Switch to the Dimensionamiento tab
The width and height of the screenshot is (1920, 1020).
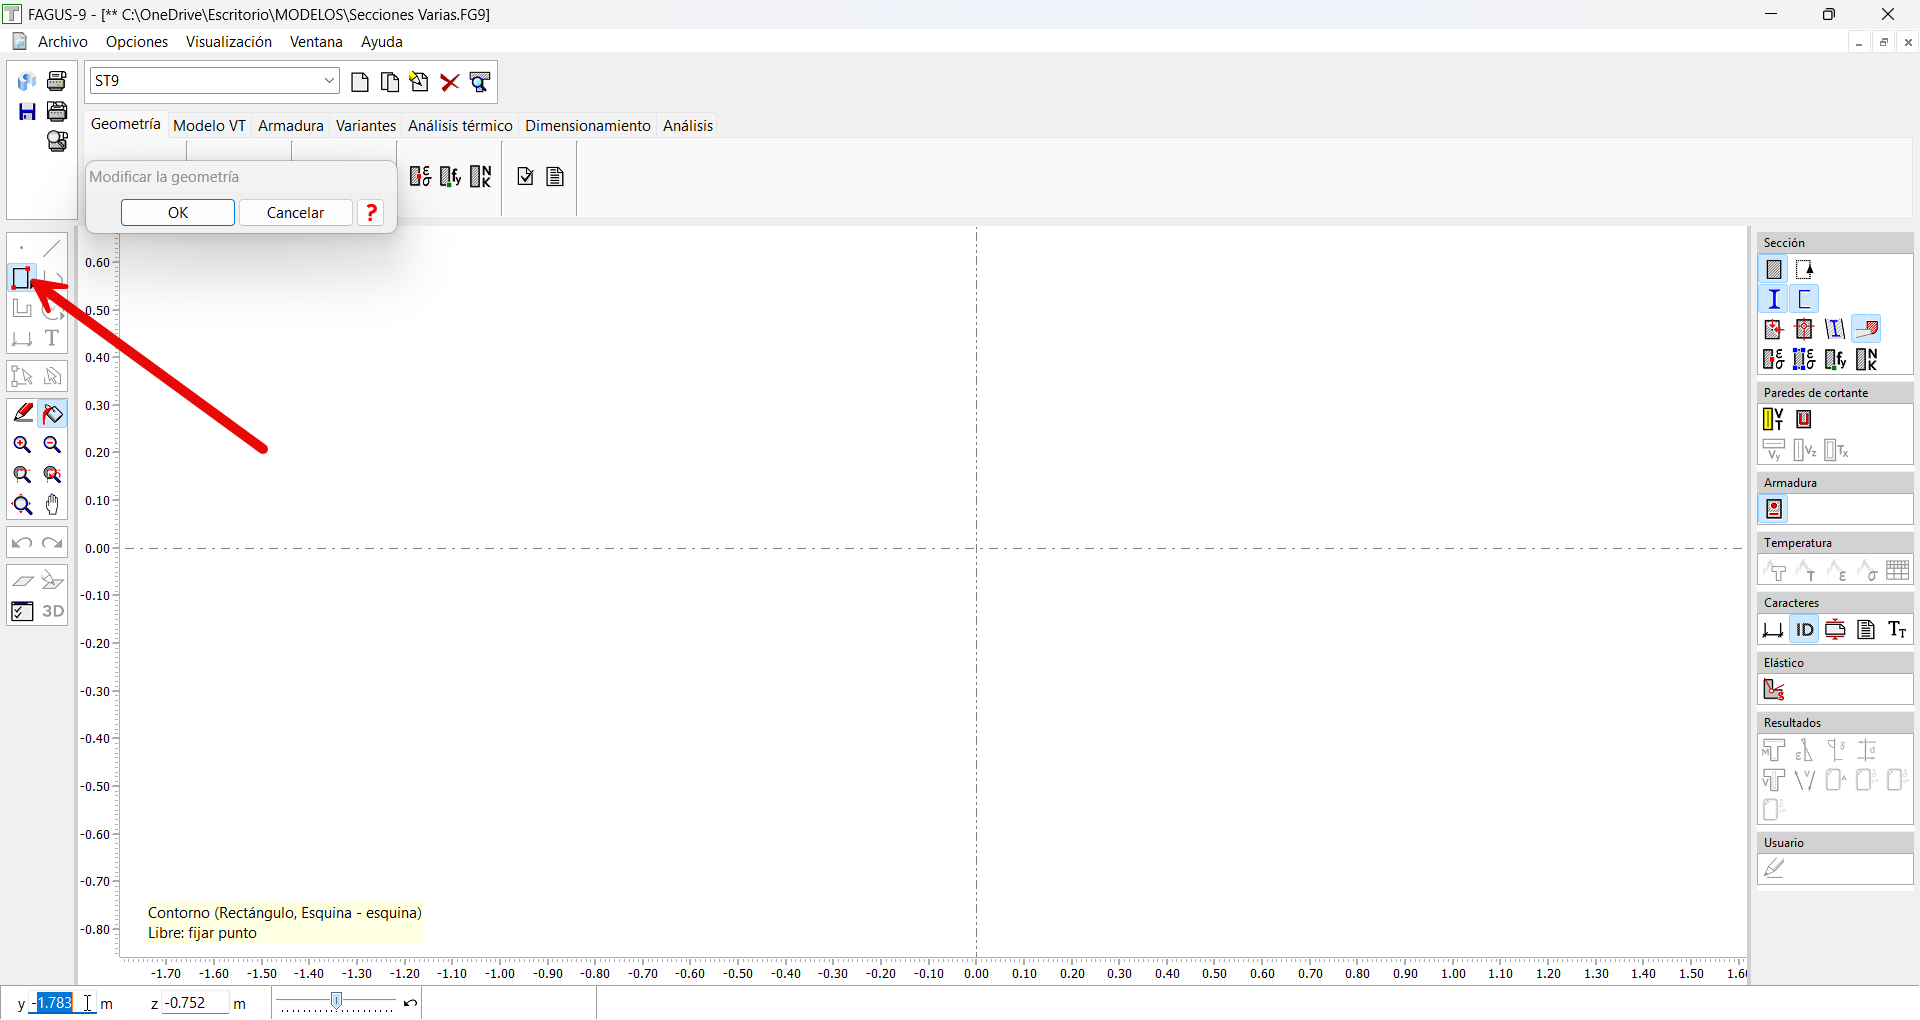[x=587, y=125]
